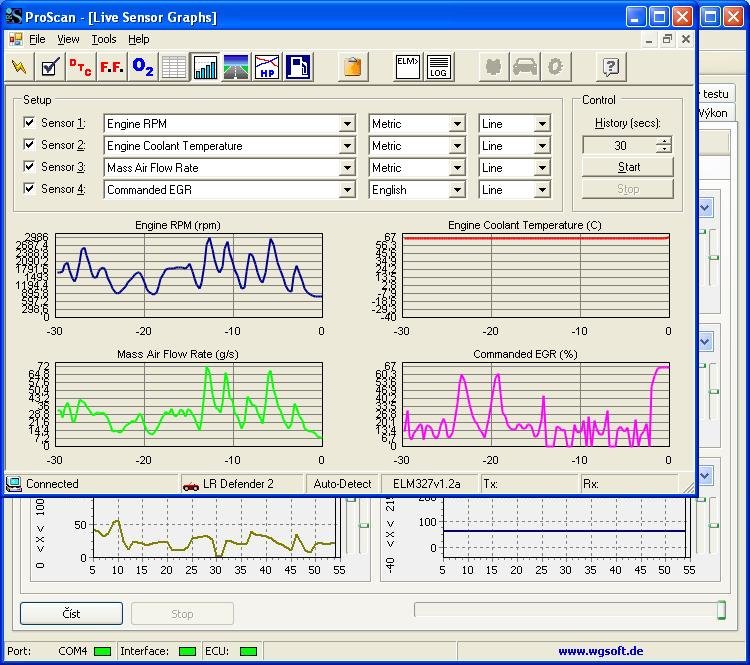
Task: Open the DTC trouble codes icon
Action: click(81, 67)
